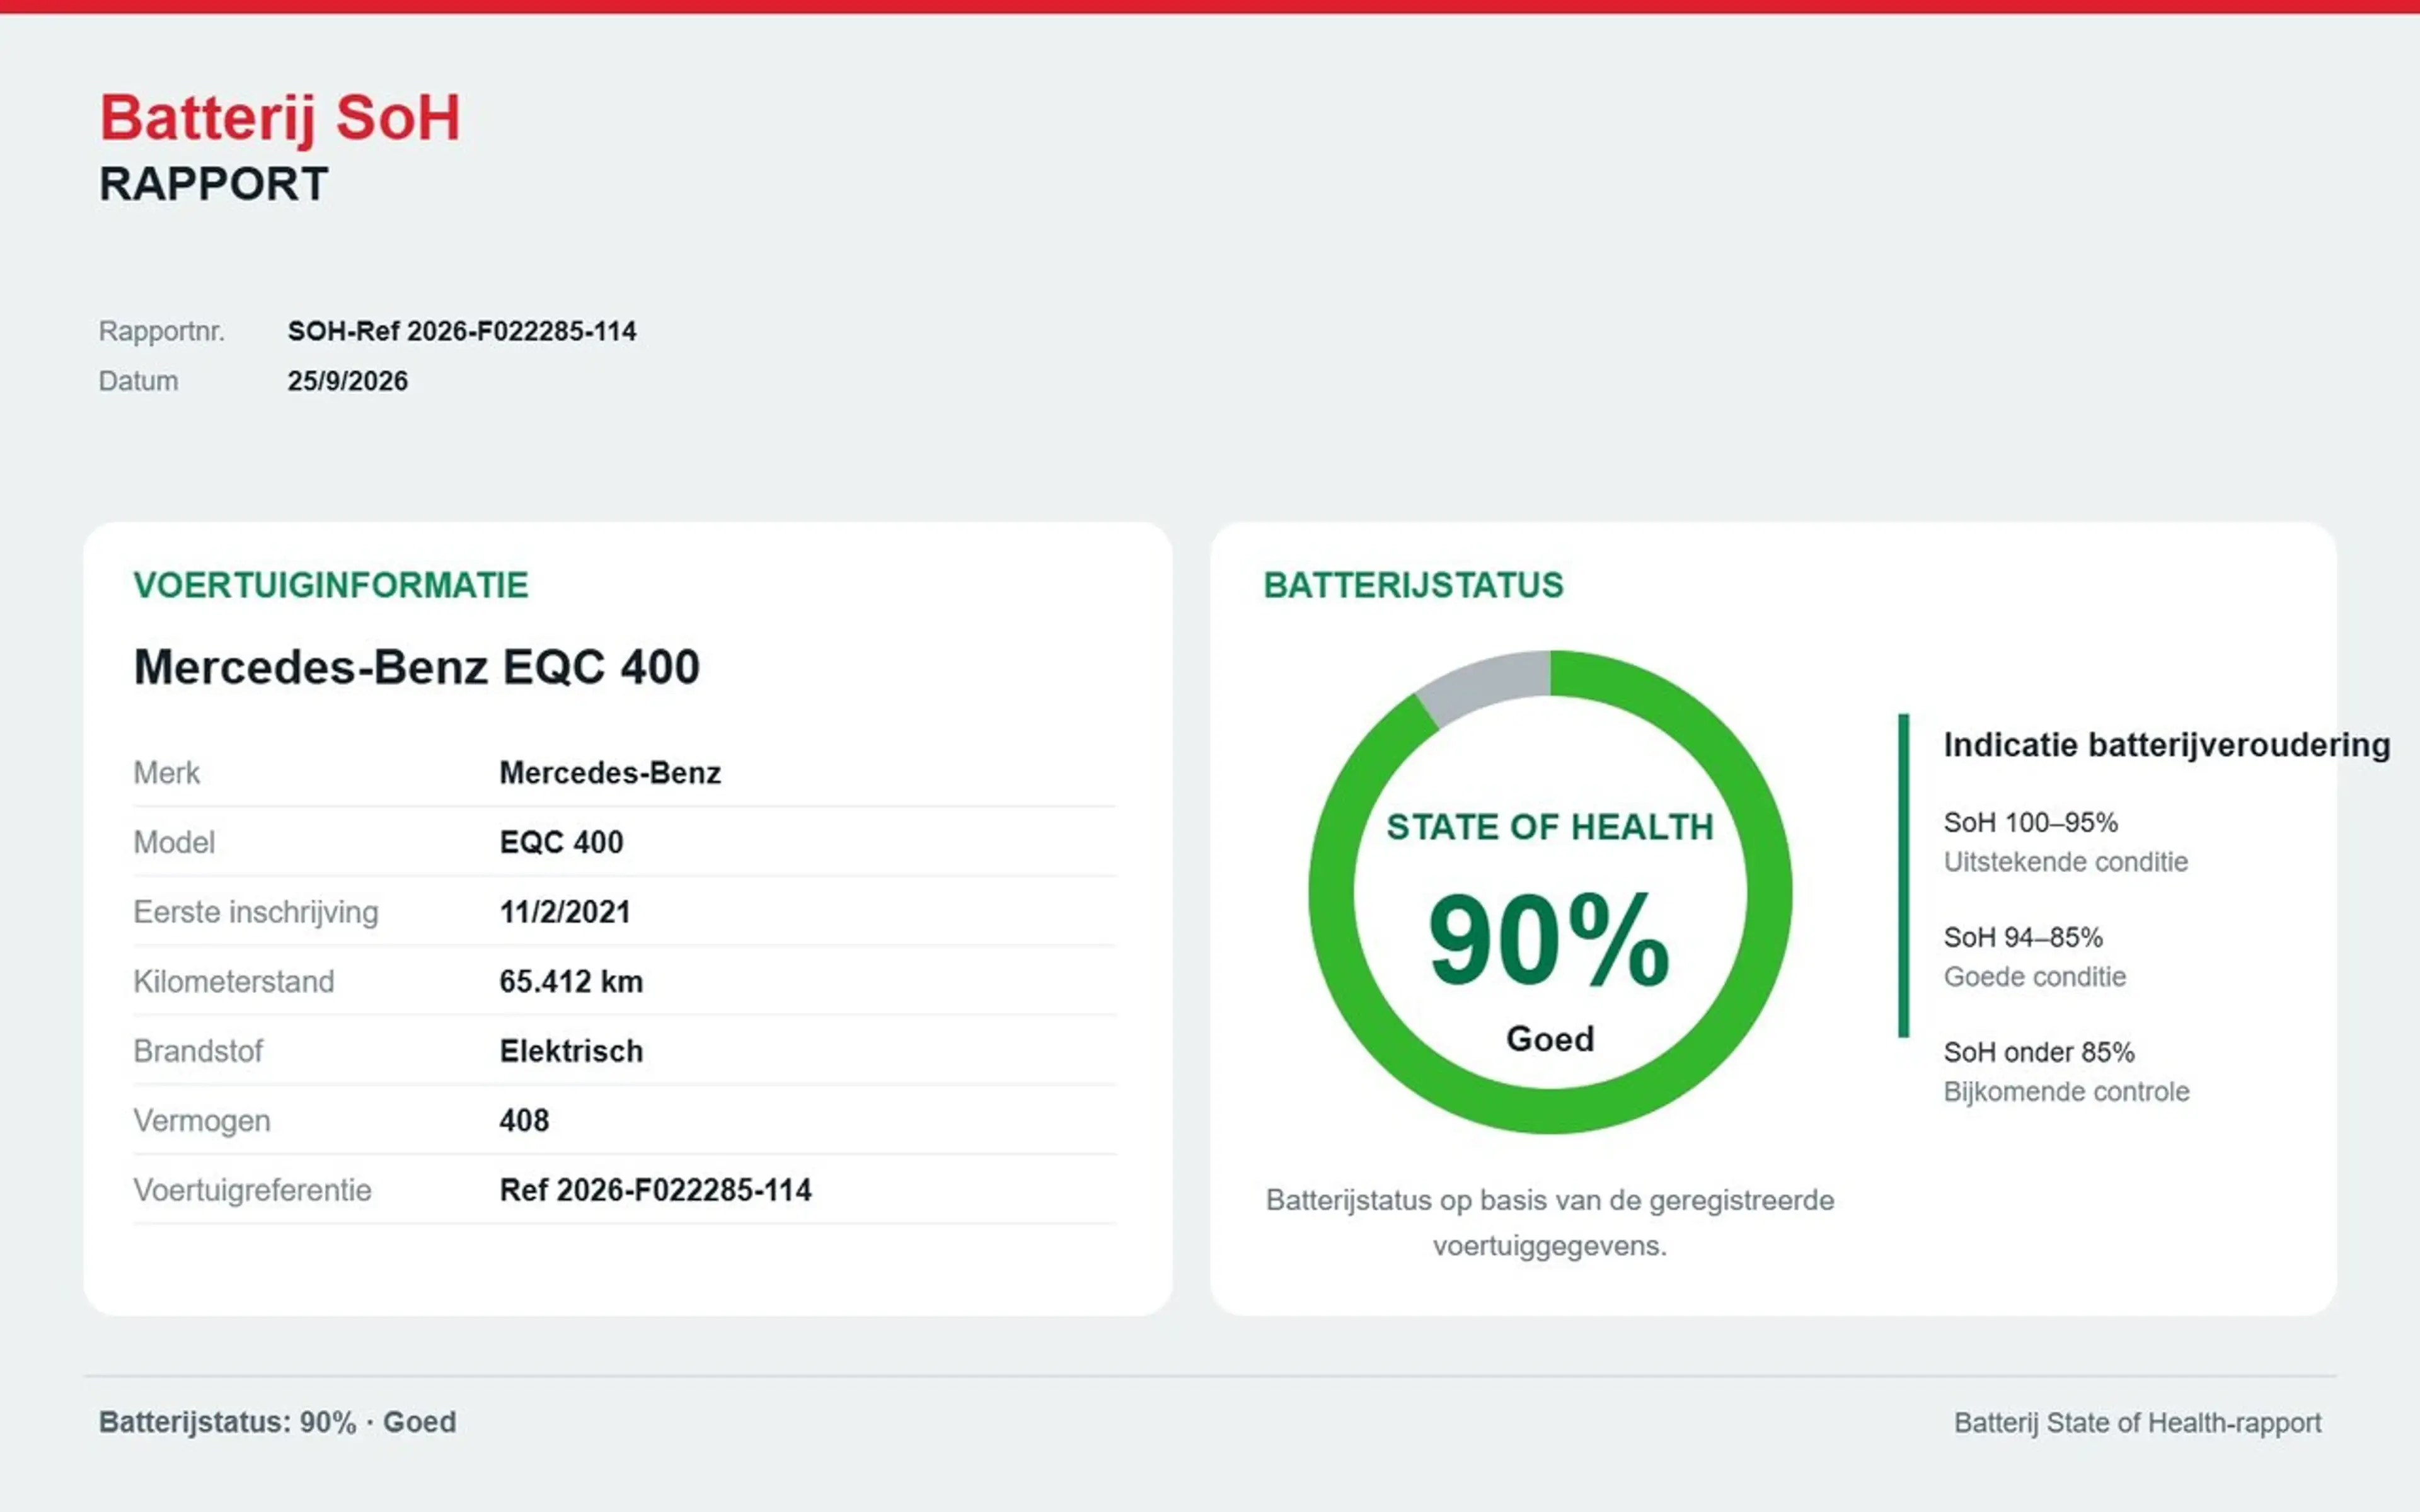
Task: Click the mileage value '65.412 km'
Action: 571,981
